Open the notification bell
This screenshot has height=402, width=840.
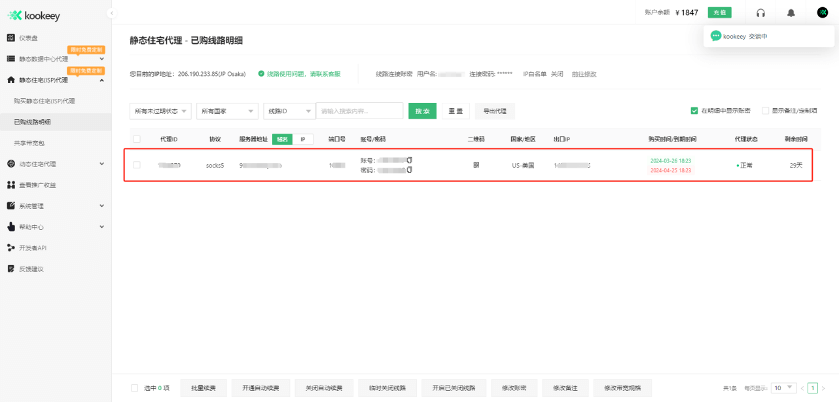(791, 13)
